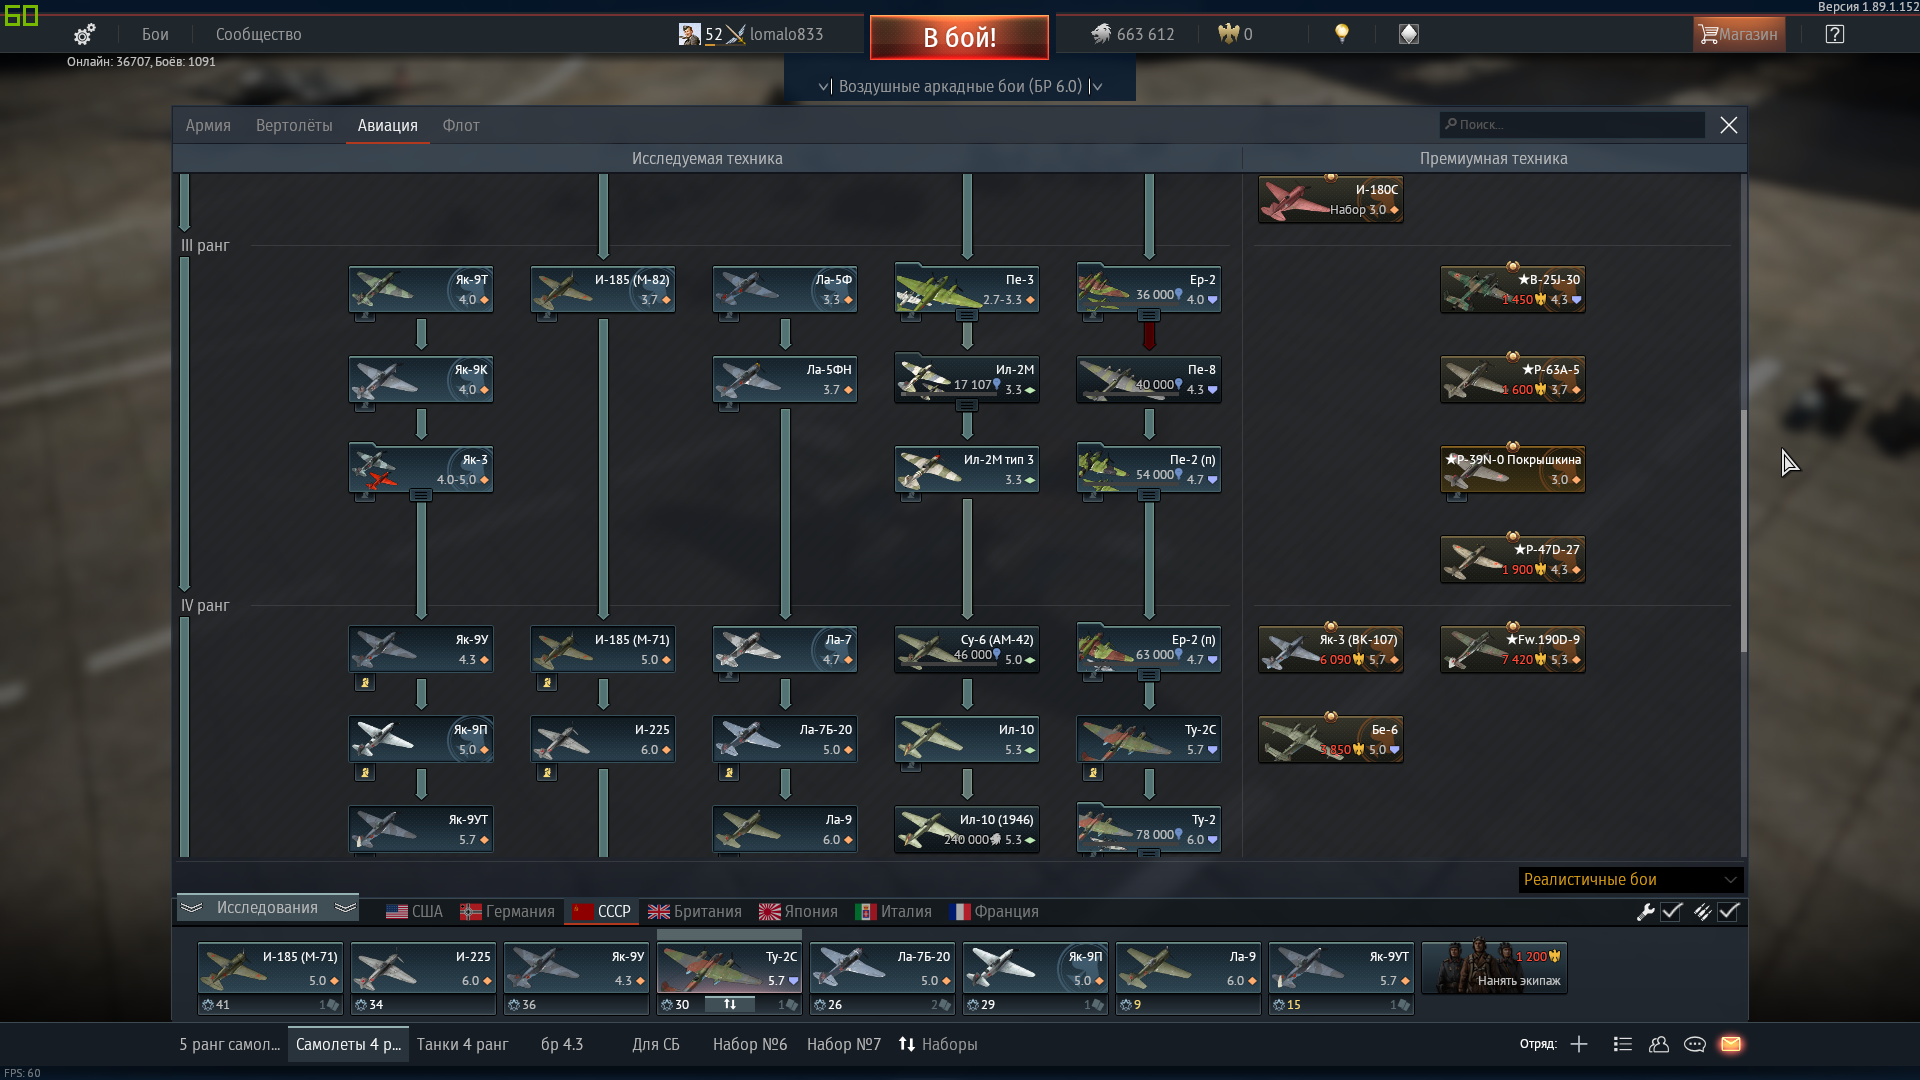This screenshot has width=1920, height=1080.
Task: Open the chat bubble icon
Action: pyautogui.click(x=1694, y=1044)
